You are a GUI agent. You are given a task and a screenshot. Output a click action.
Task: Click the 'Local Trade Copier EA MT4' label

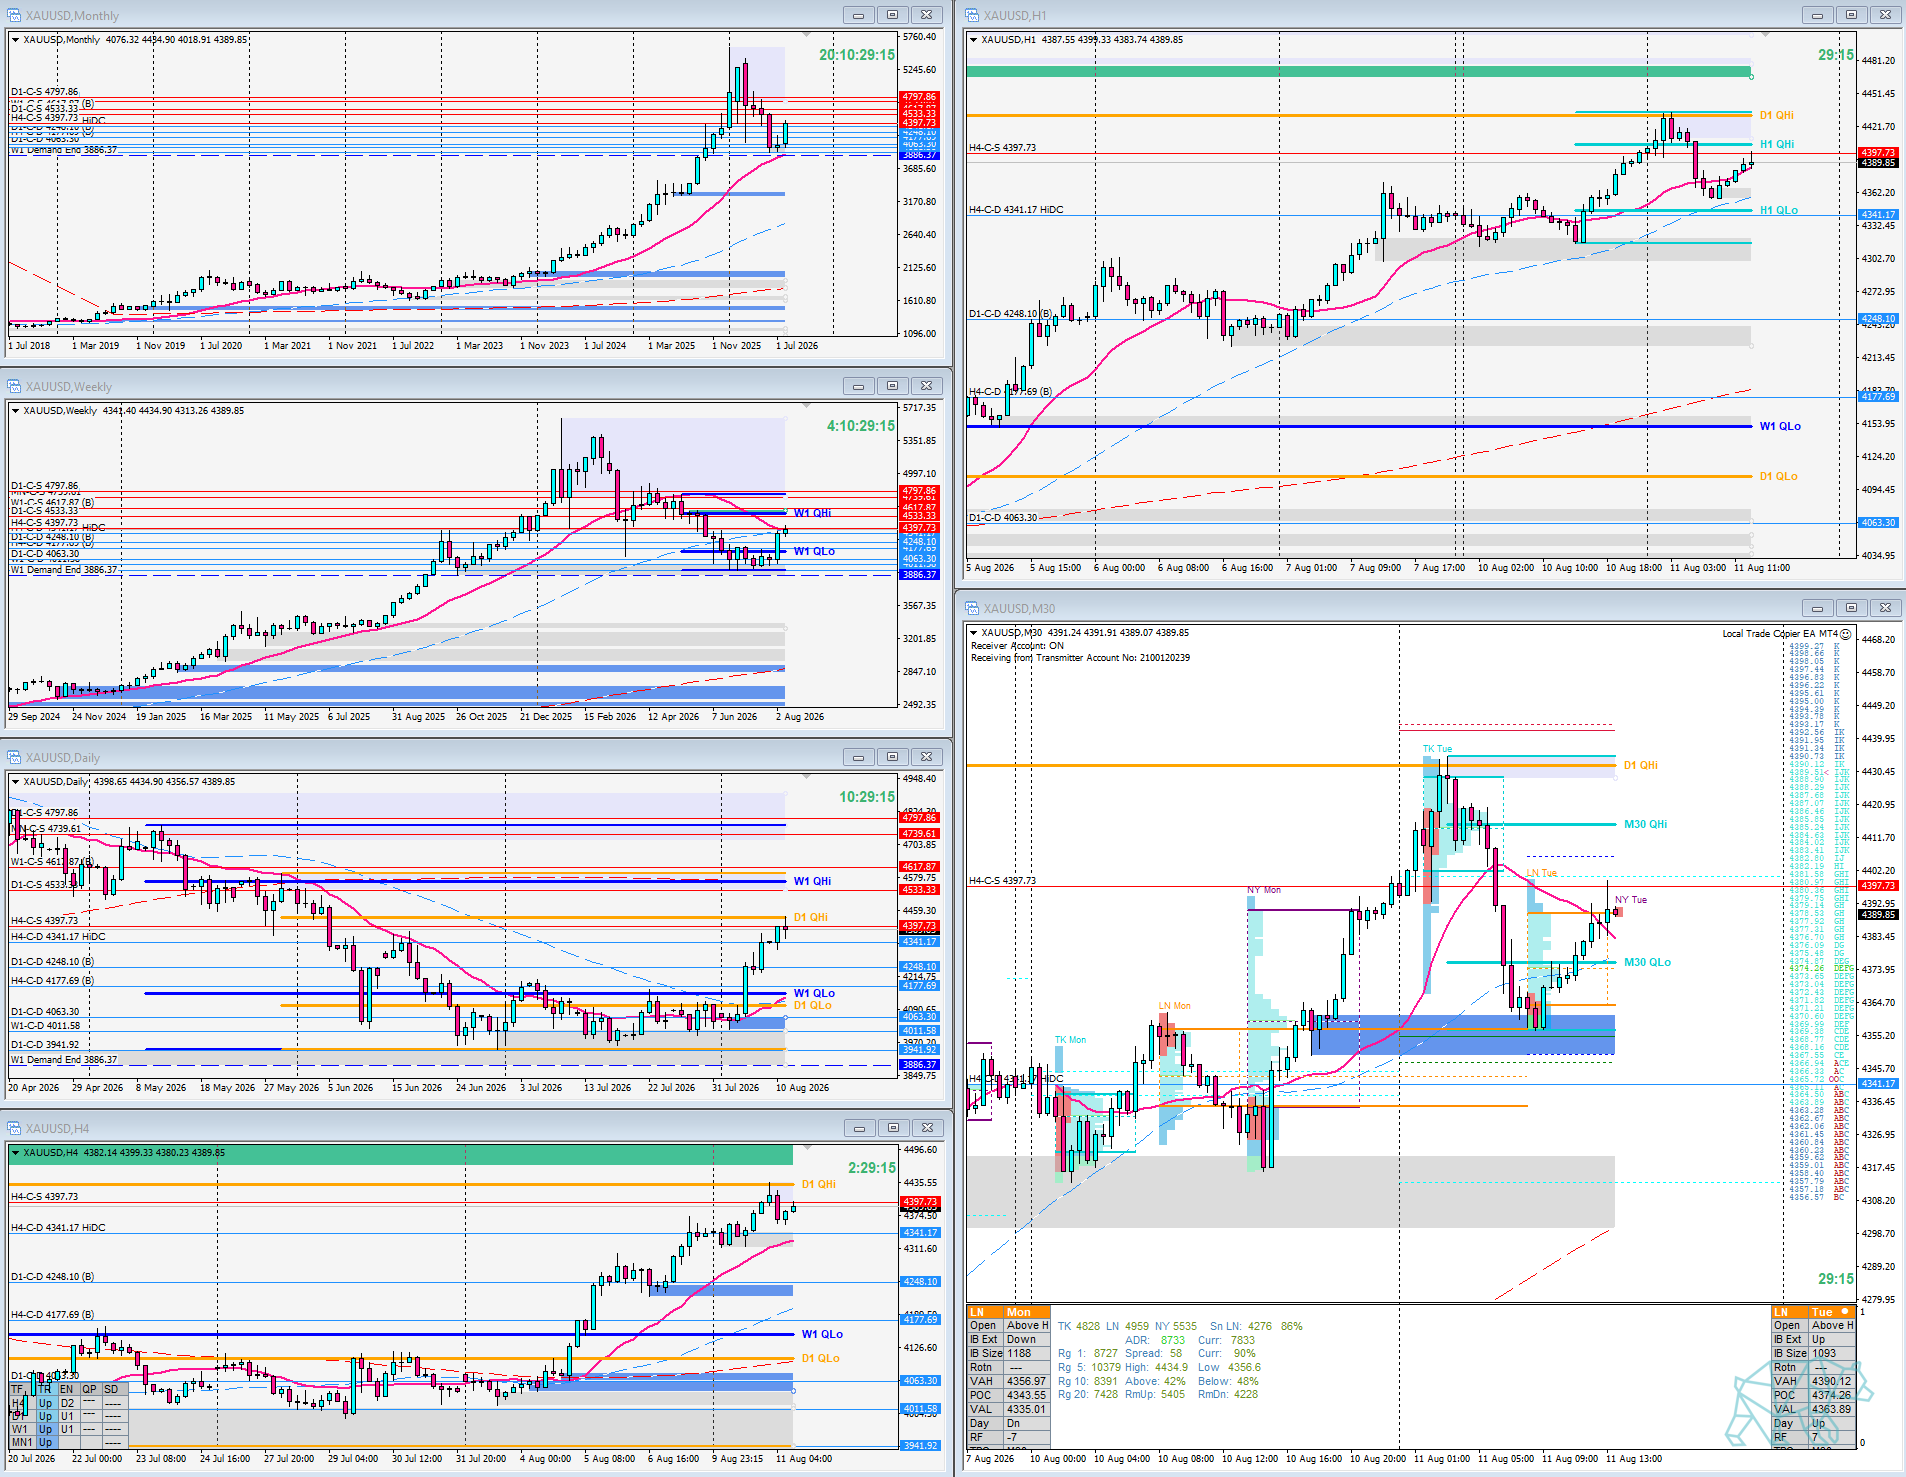click(1780, 634)
